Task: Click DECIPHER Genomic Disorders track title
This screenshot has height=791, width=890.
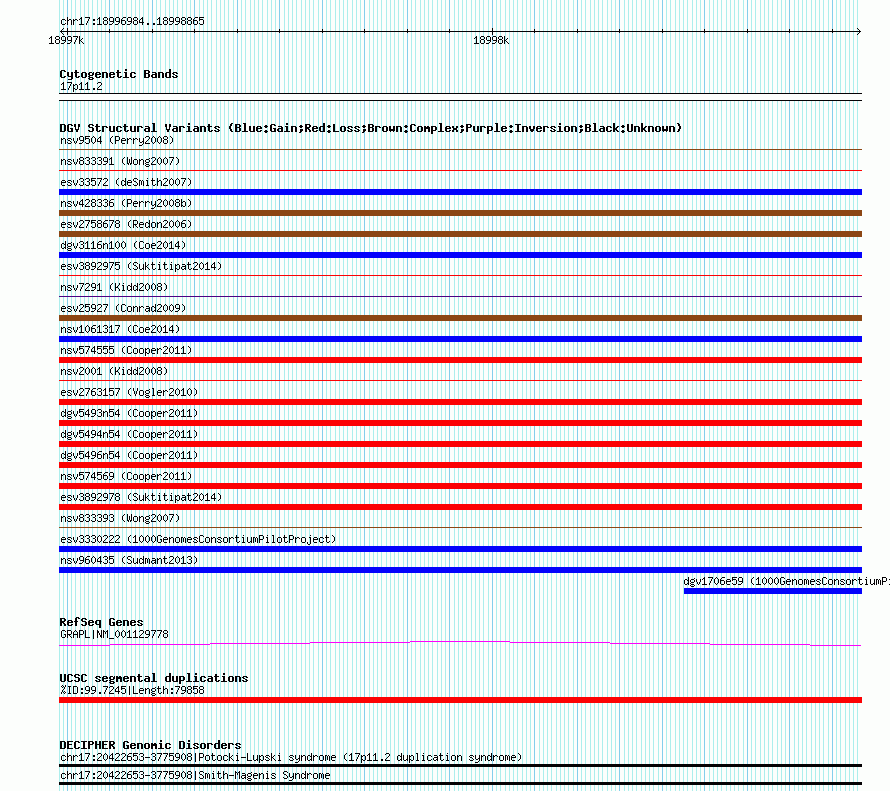Action: pyautogui.click(x=150, y=745)
